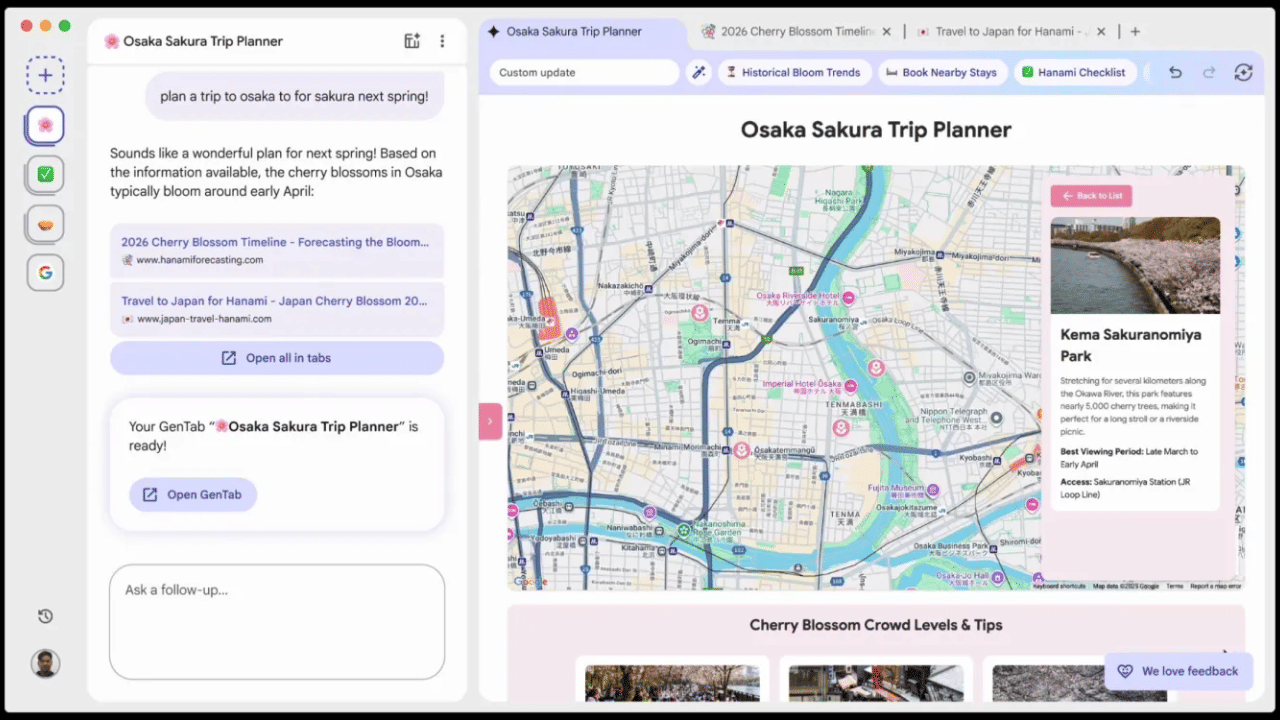Open the hanamiforecasting.com source link
Screen dimensions: 1280x720
point(276,250)
